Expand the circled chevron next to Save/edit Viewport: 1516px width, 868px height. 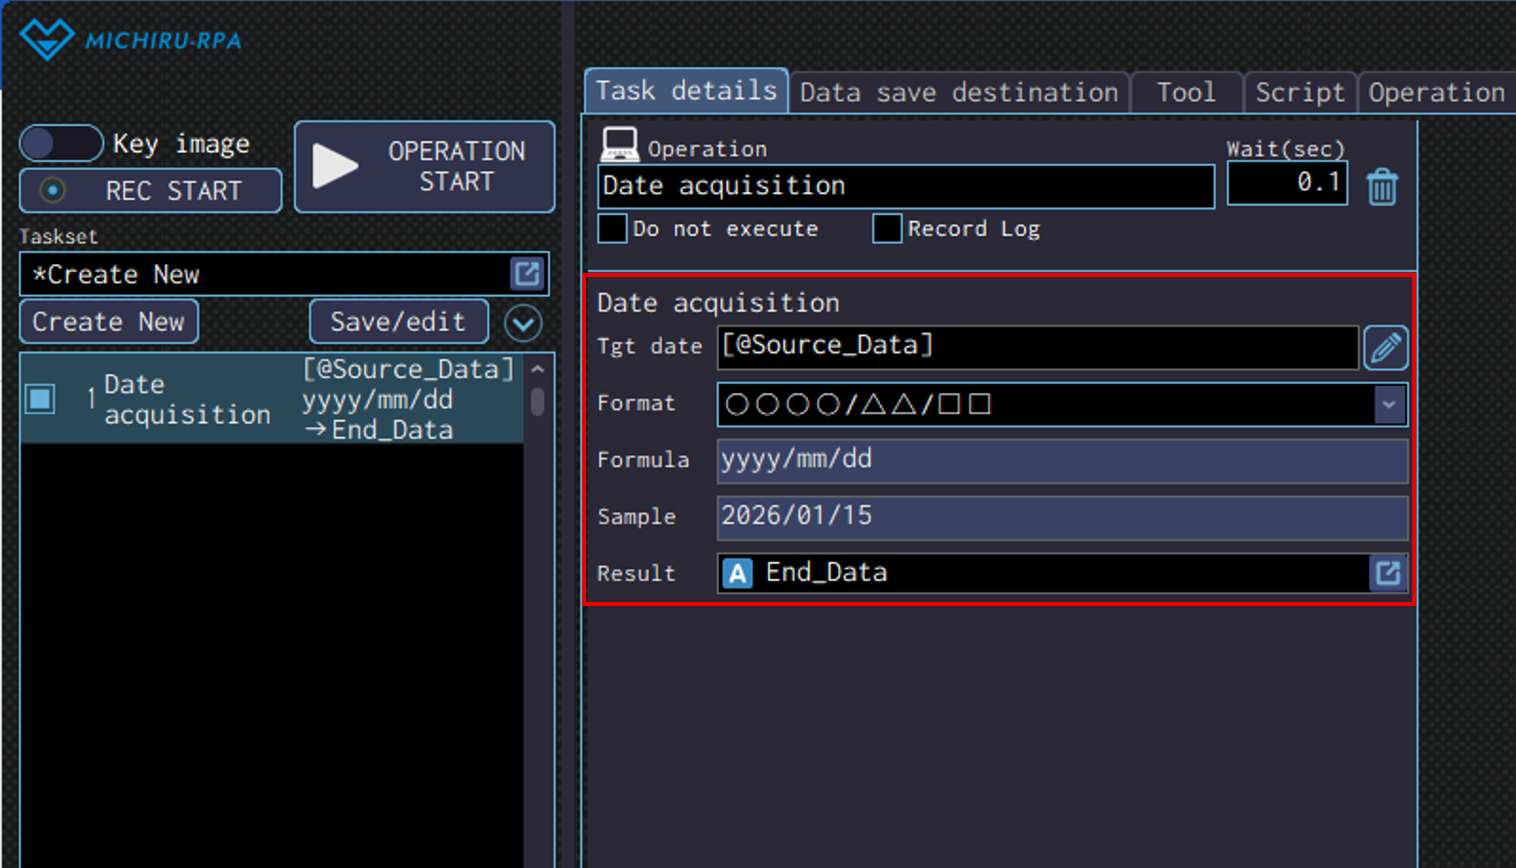coord(523,323)
